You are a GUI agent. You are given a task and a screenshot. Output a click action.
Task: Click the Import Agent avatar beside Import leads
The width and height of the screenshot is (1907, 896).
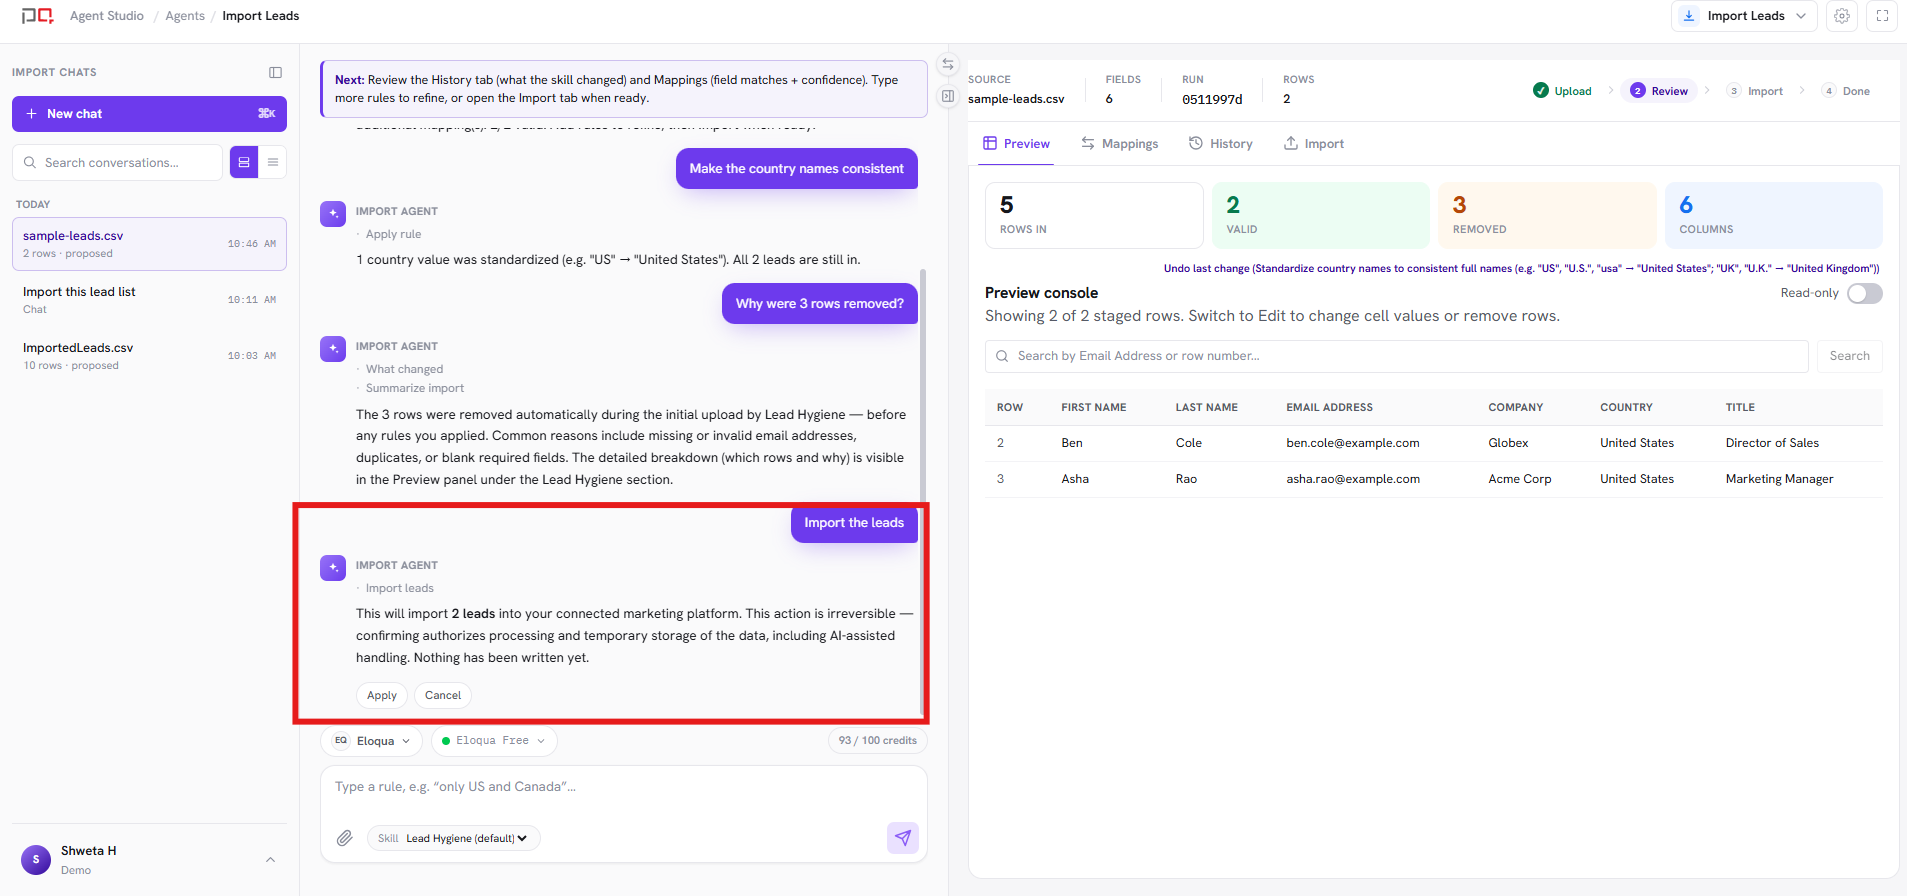333,568
